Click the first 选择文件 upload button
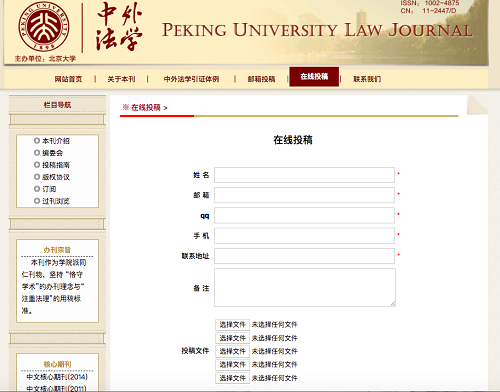The image size is (500, 392). coord(232,325)
